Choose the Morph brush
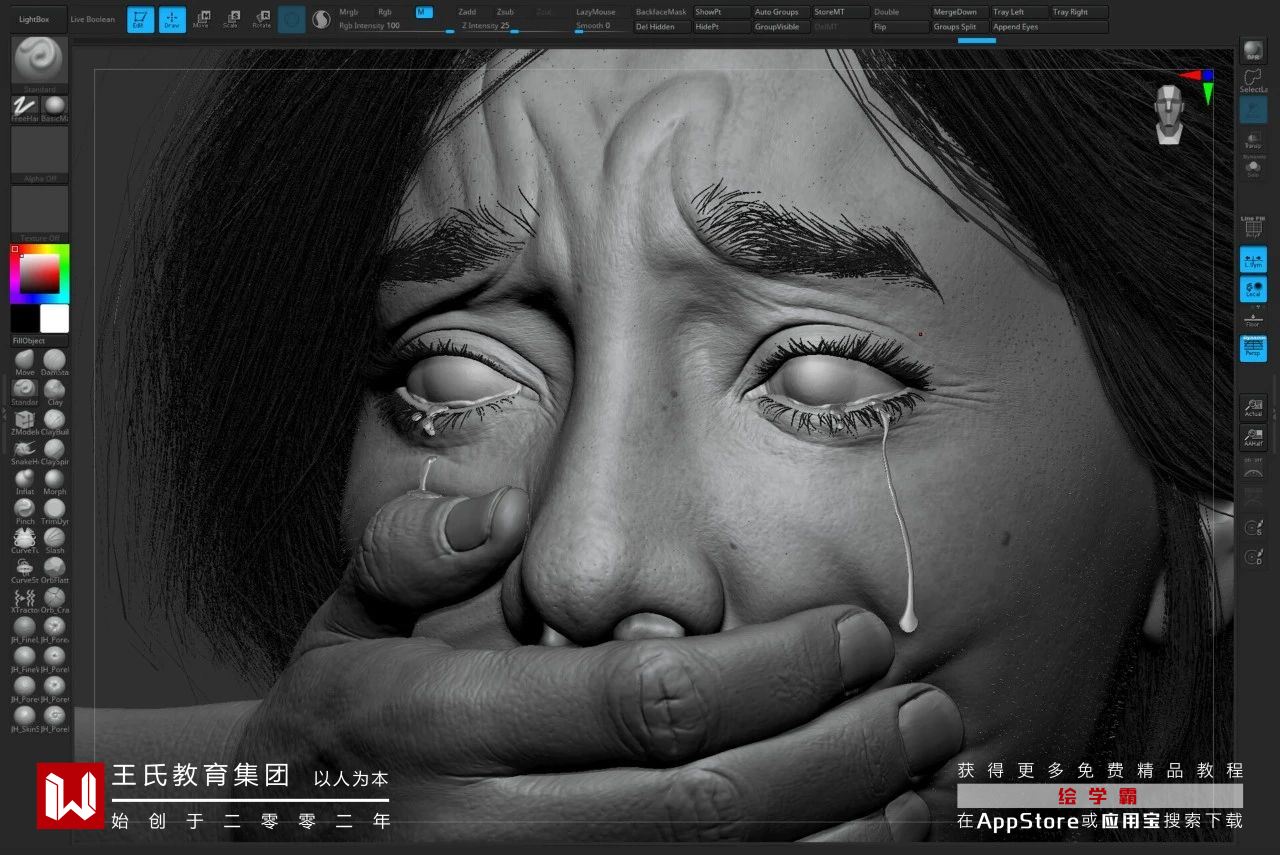 pos(54,481)
